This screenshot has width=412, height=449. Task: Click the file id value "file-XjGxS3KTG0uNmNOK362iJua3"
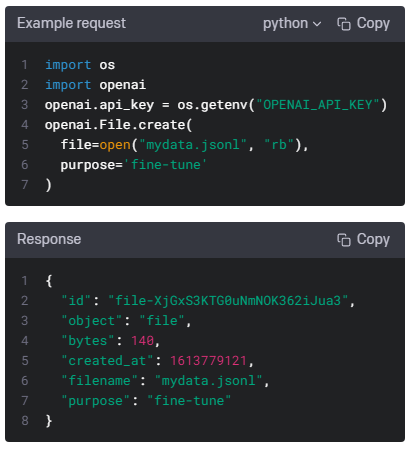click(x=228, y=301)
